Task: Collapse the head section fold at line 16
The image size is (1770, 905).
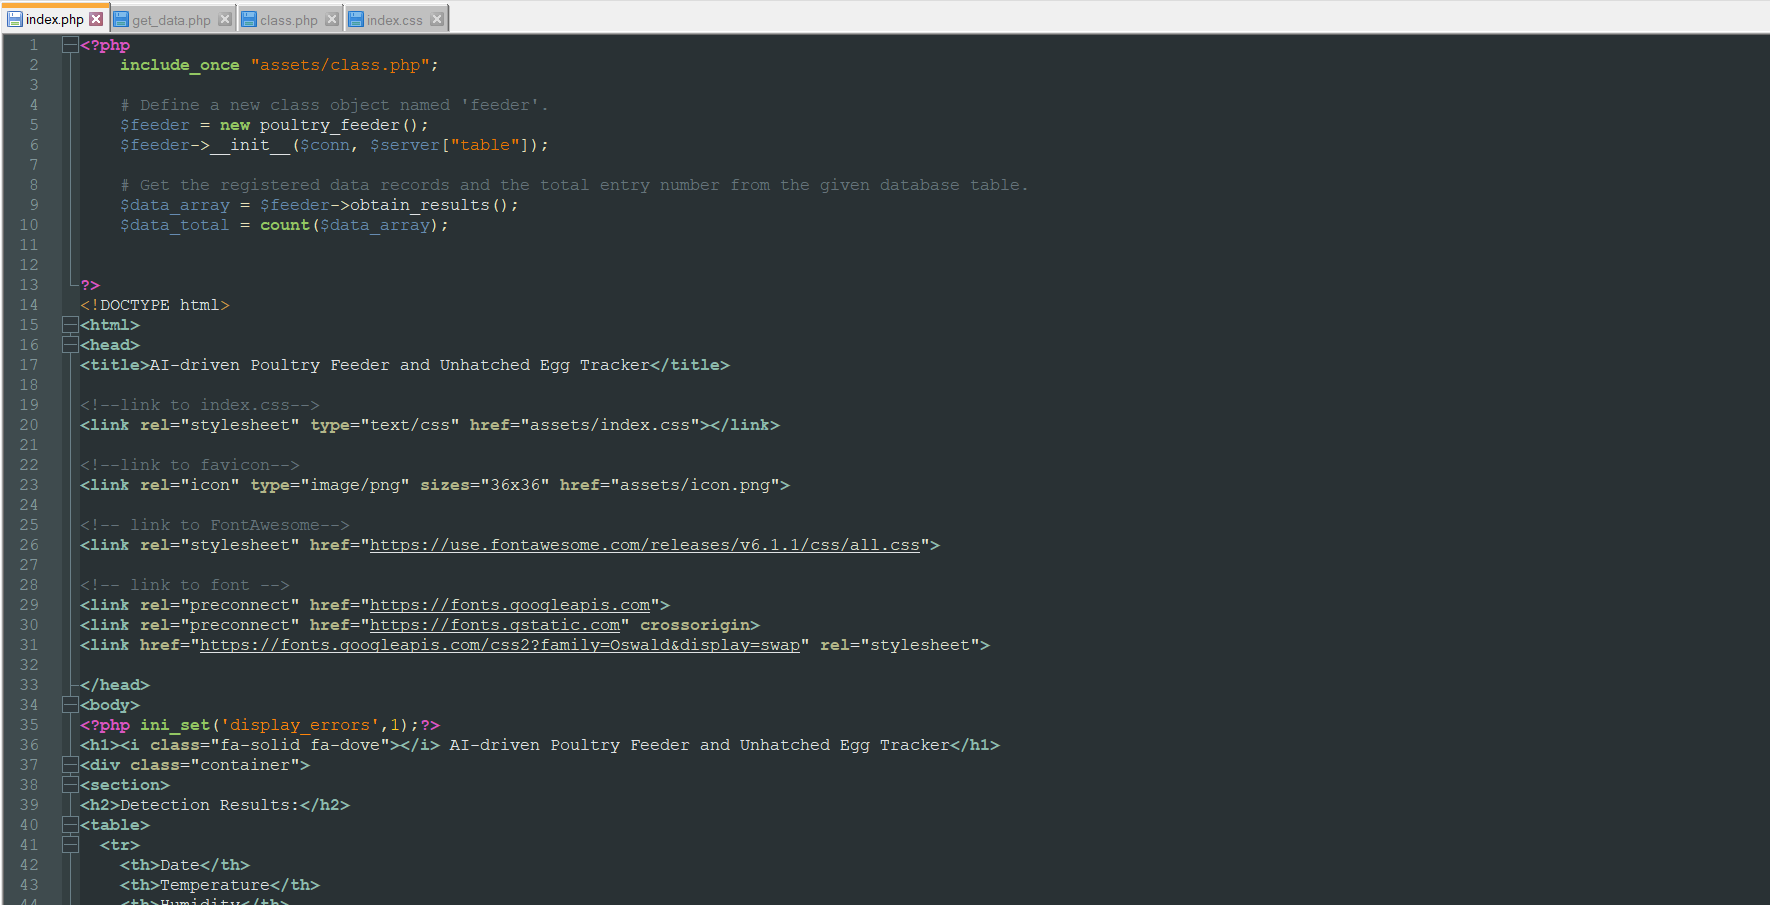Action: (x=69, y=344)
